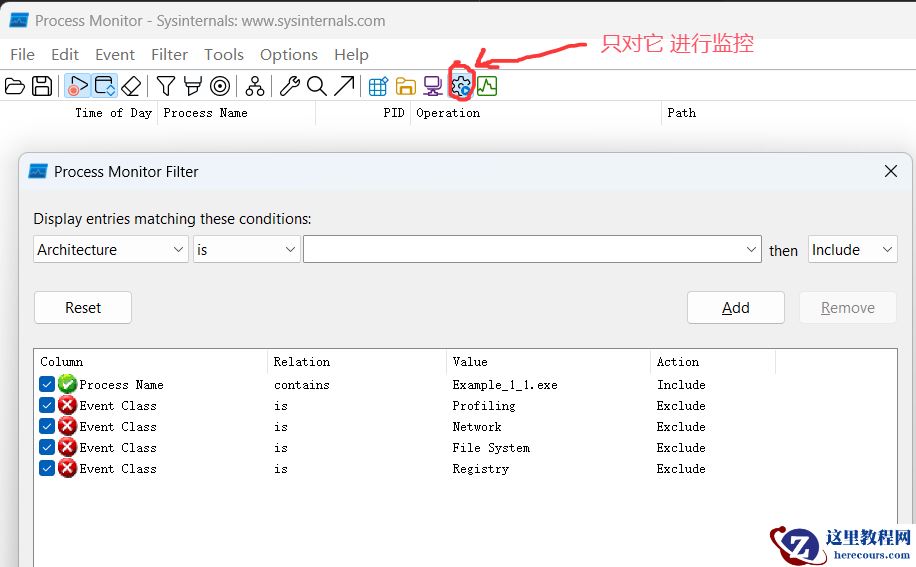Click the filter value input field
Image resolution: width=916 pixels, height=567 pixels.
(523, 250)
